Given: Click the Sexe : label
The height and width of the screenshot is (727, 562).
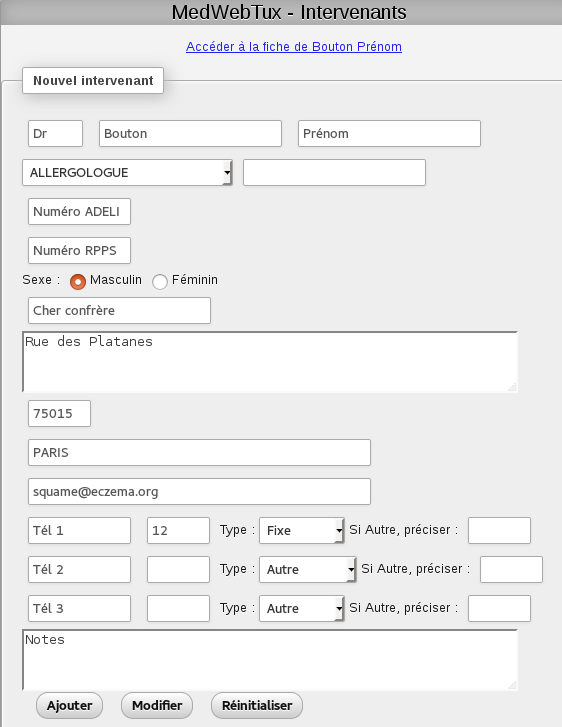Looking at the screenshot, I should pos(41,280).
